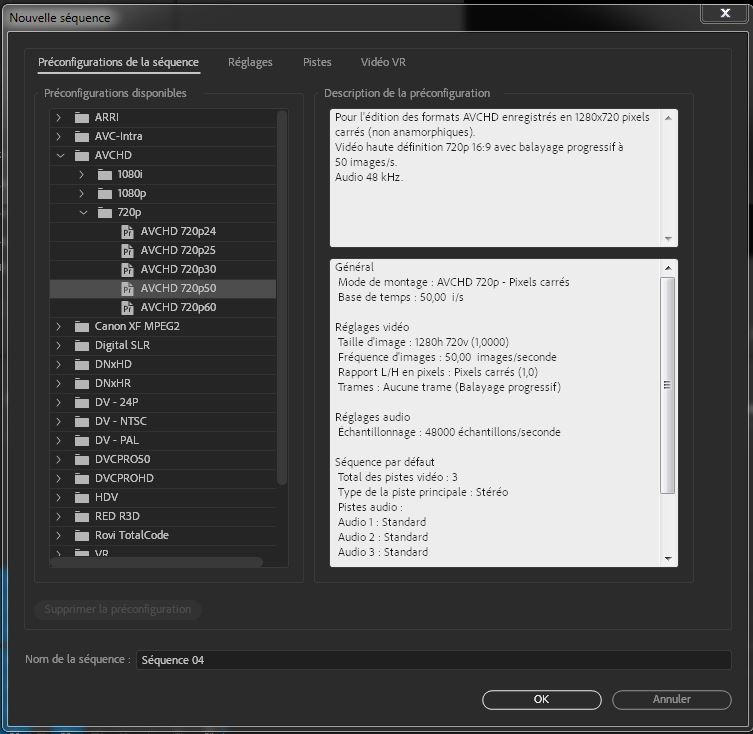Select the AVCHD 720p25 preset
Screen dimensions: 753x734
pos(163,250)
